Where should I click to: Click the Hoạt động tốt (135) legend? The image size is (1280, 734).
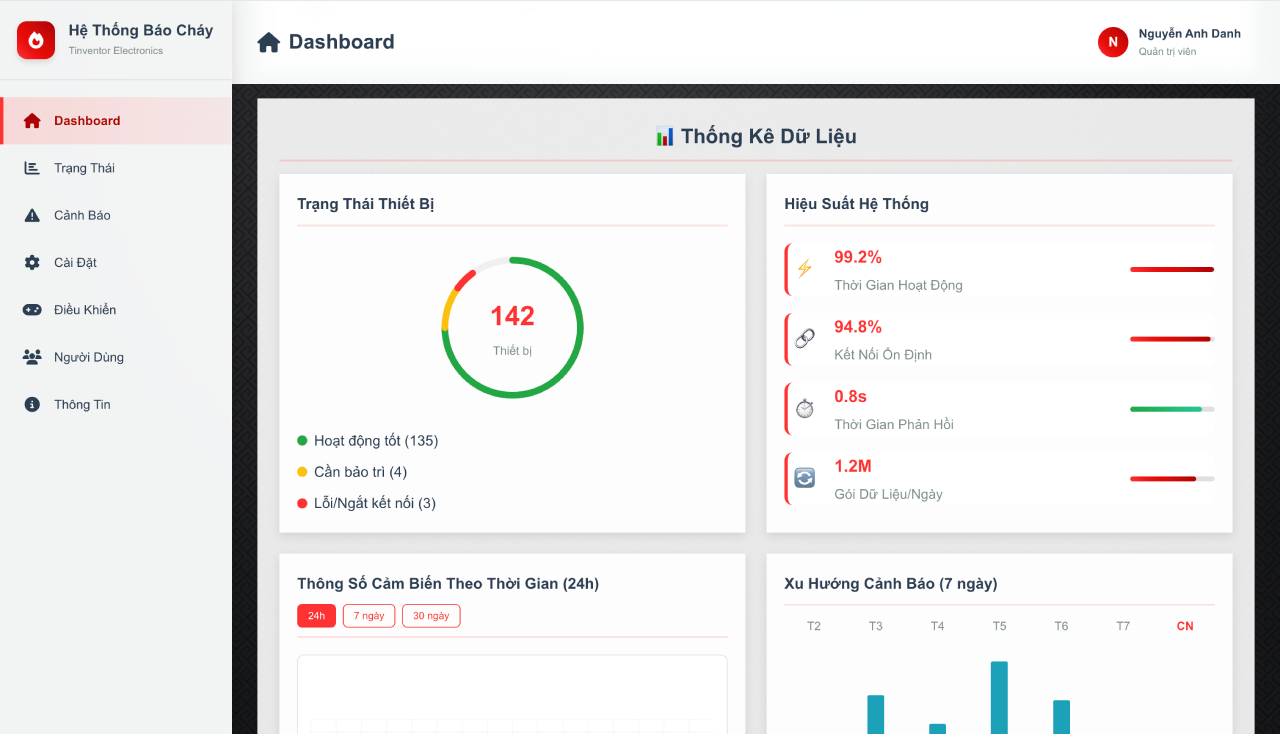pos(375,441)
